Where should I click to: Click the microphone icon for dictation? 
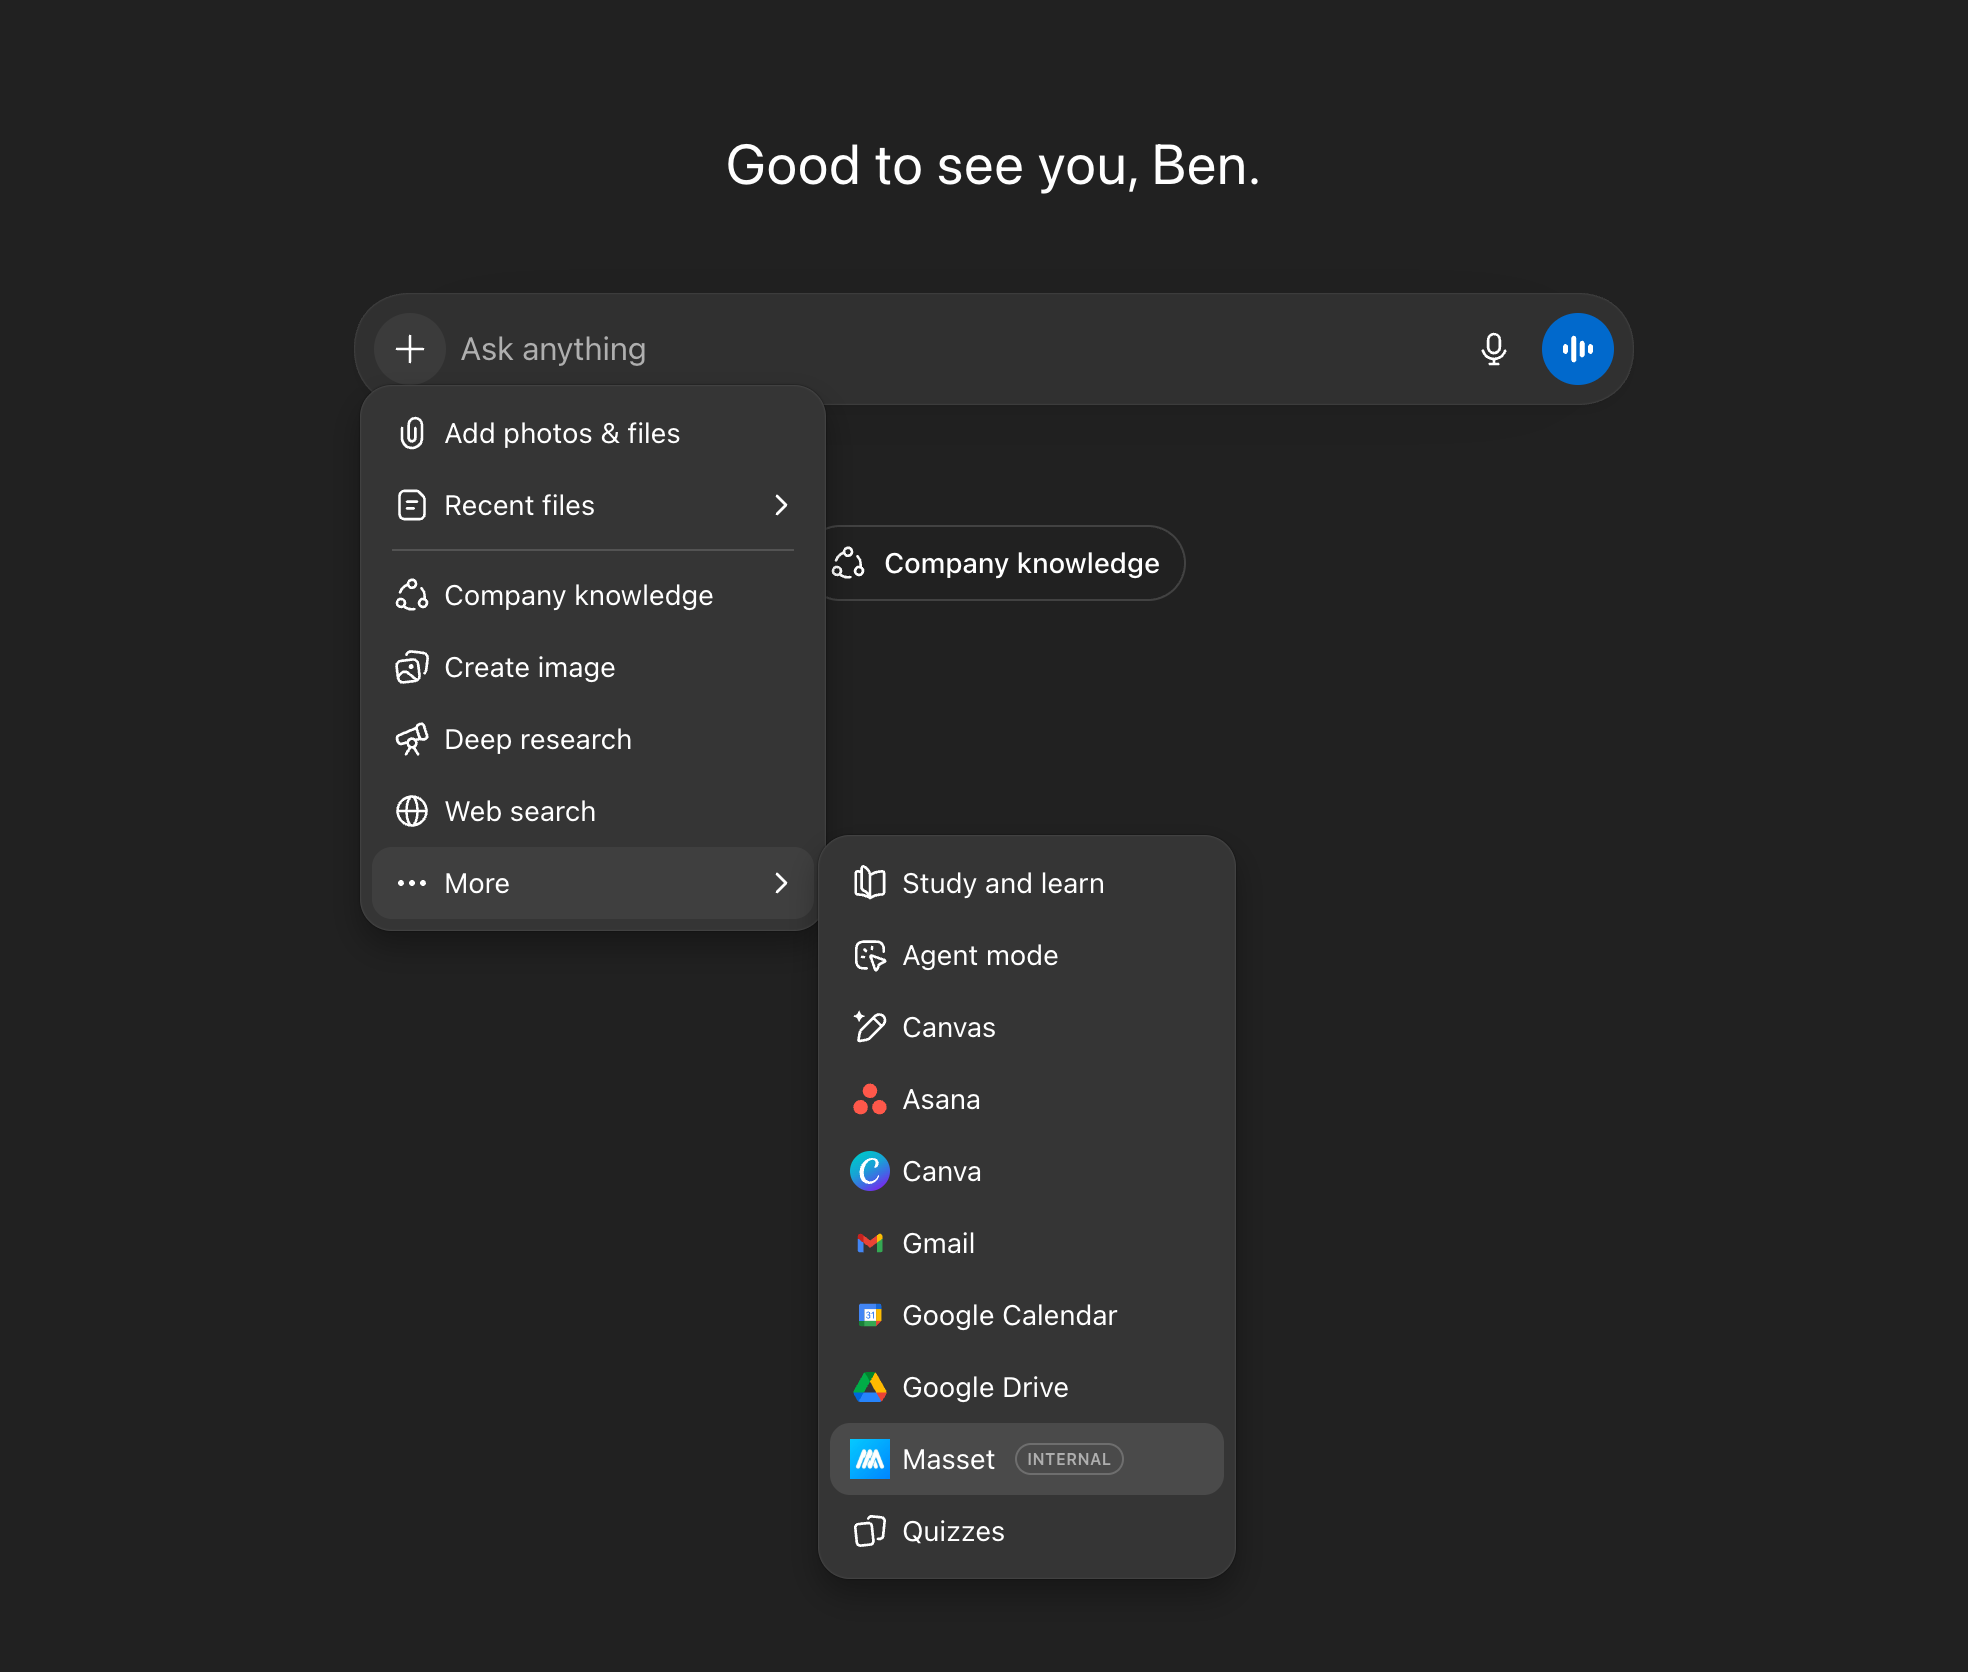tap(1493, 349)
